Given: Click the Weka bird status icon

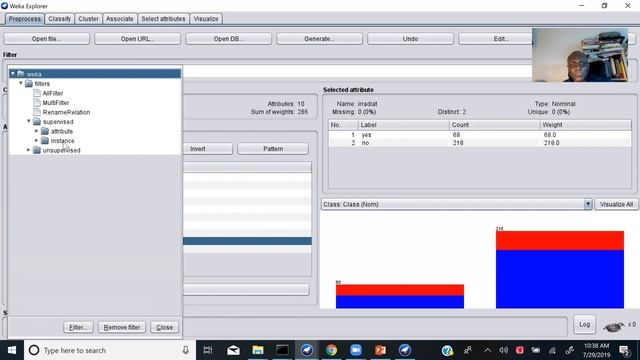Looking at the screenshot, I should (613, 326).
